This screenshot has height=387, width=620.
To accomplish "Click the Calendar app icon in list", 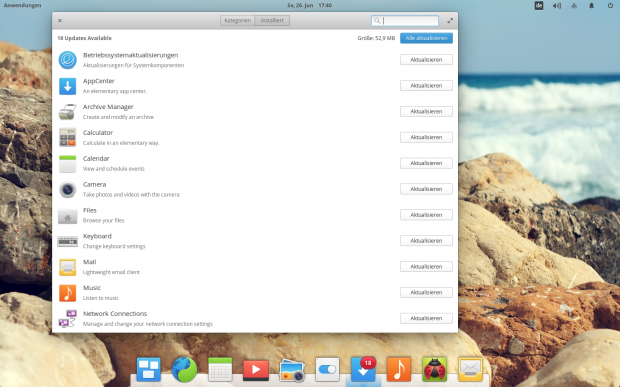I will 68,164.
